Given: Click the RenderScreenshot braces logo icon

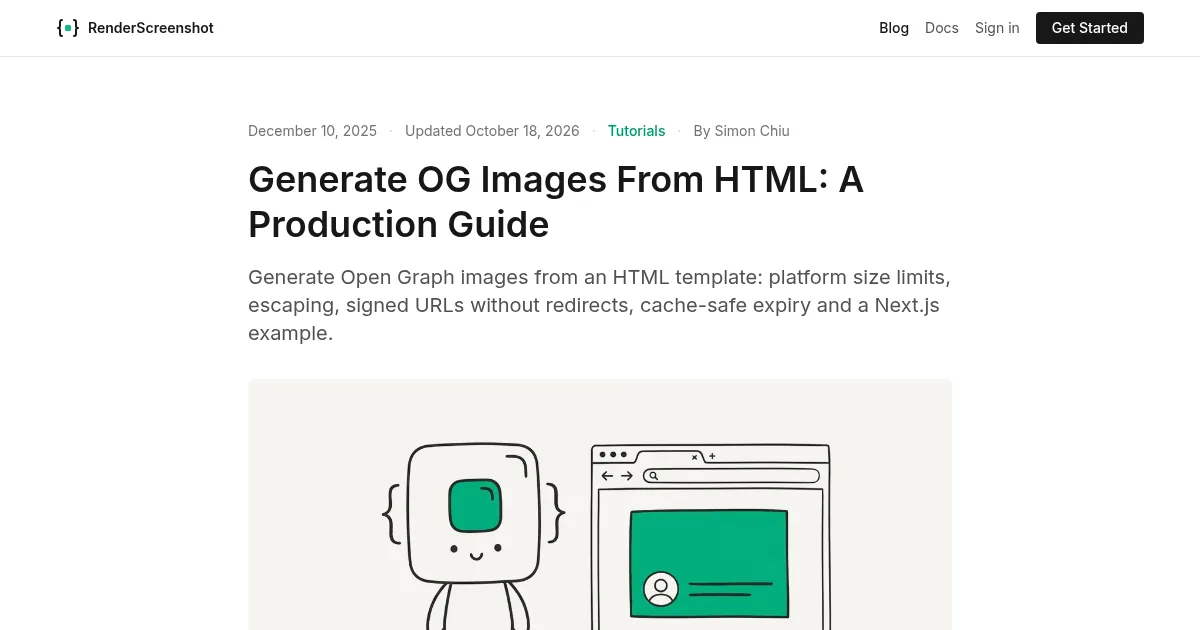Looking at the screenshot, I should coord(68,28).
